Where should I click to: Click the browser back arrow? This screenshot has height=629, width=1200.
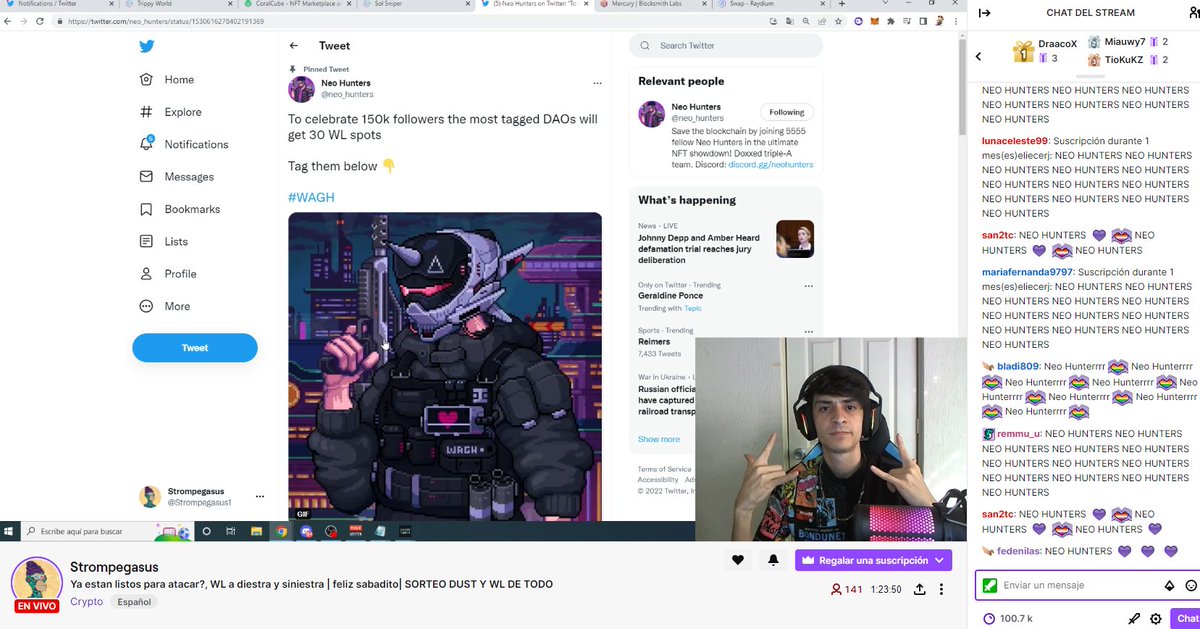[x=9, y=21]
